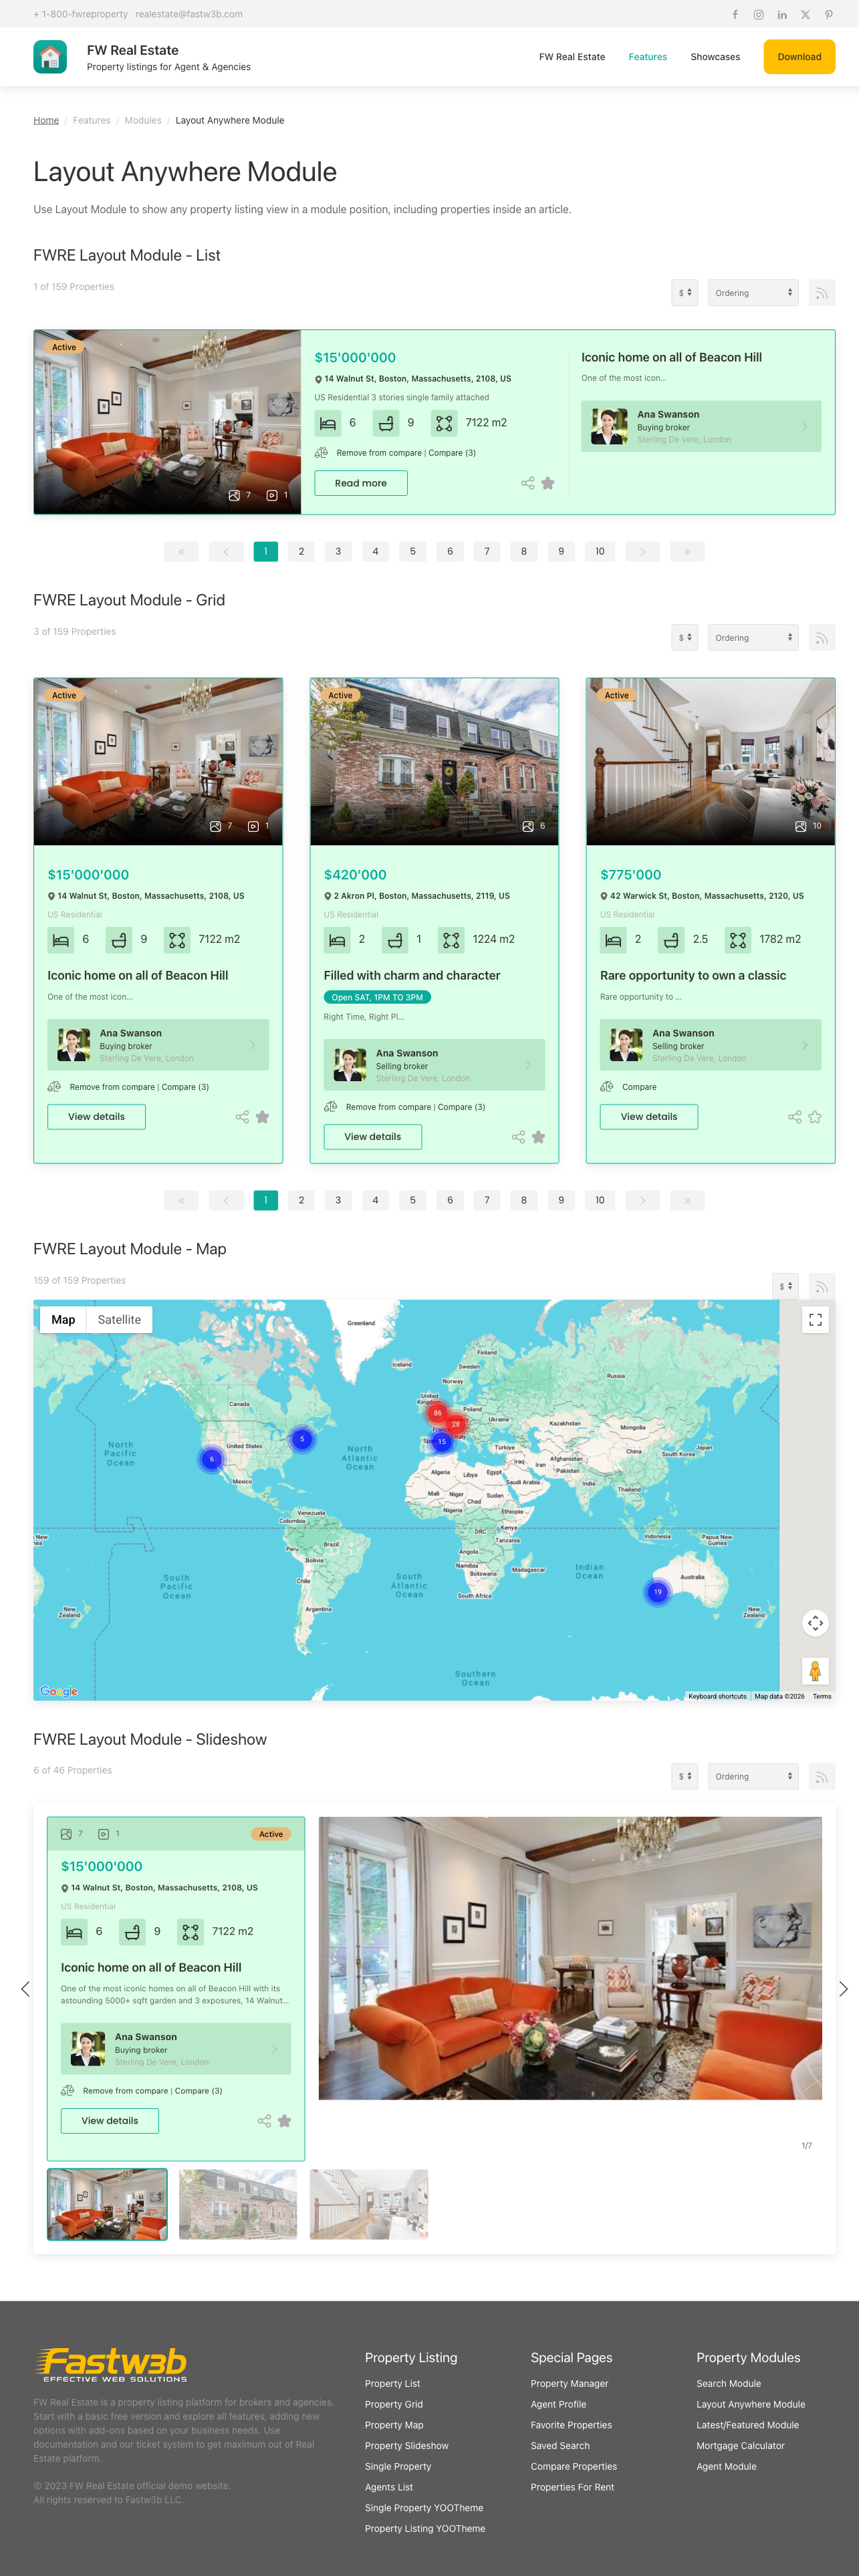
Task: Open the Ordering dropdown in List section
Action: 753,293
